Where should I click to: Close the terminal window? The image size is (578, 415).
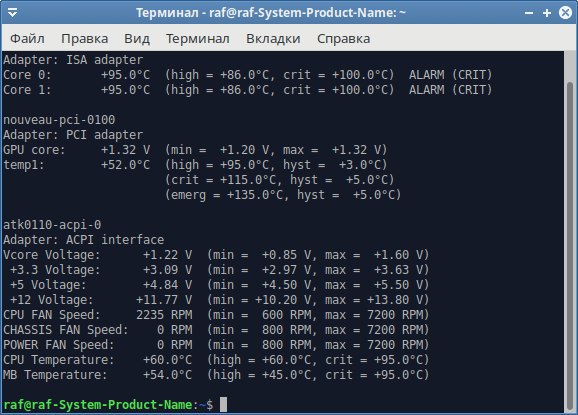(565, 13)
